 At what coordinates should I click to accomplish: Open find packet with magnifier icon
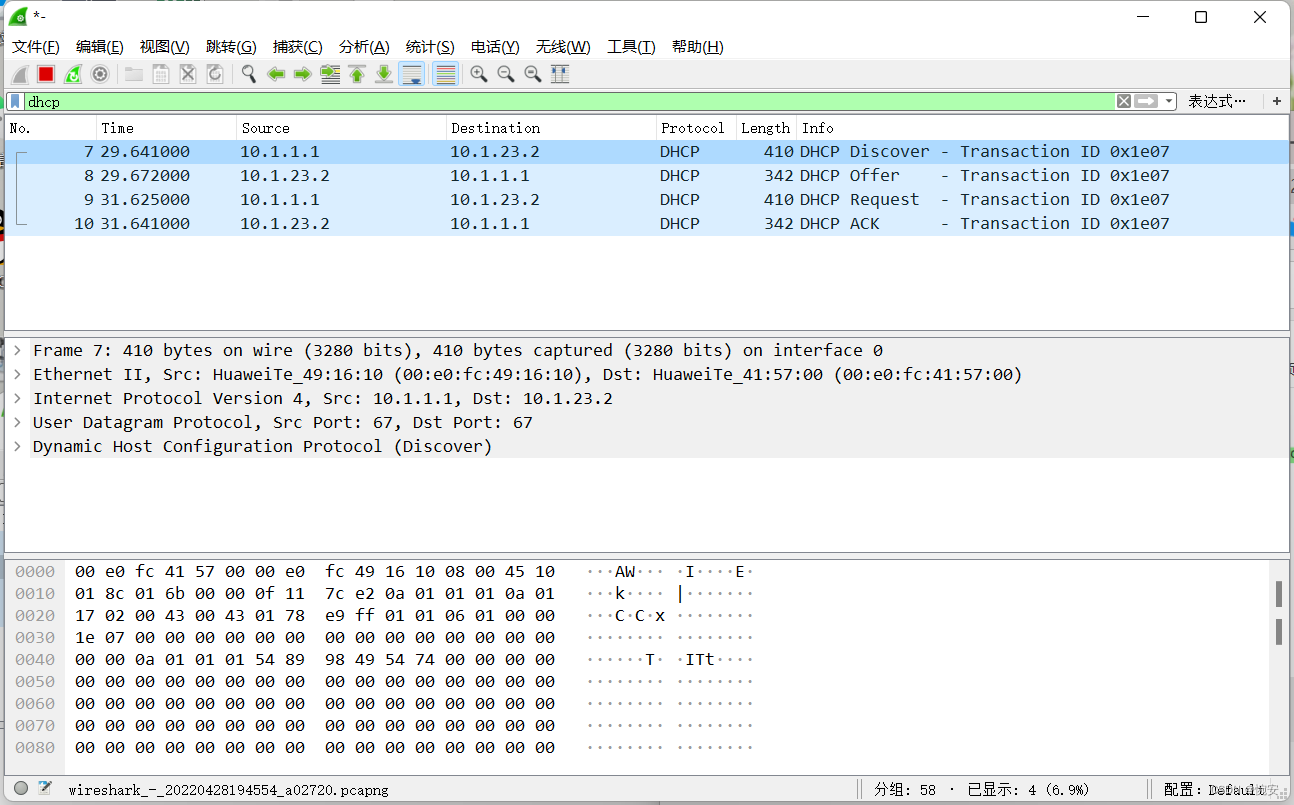coord(248,74)
